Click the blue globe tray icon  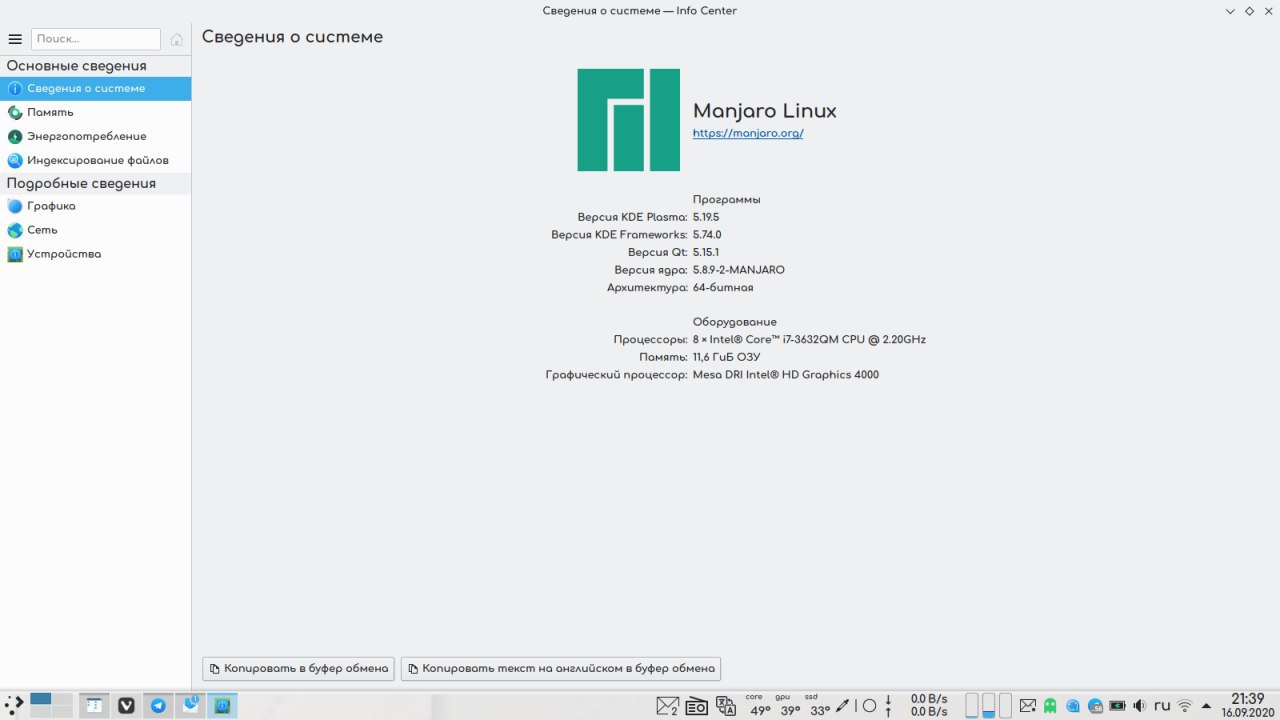tap(1073, 706)
